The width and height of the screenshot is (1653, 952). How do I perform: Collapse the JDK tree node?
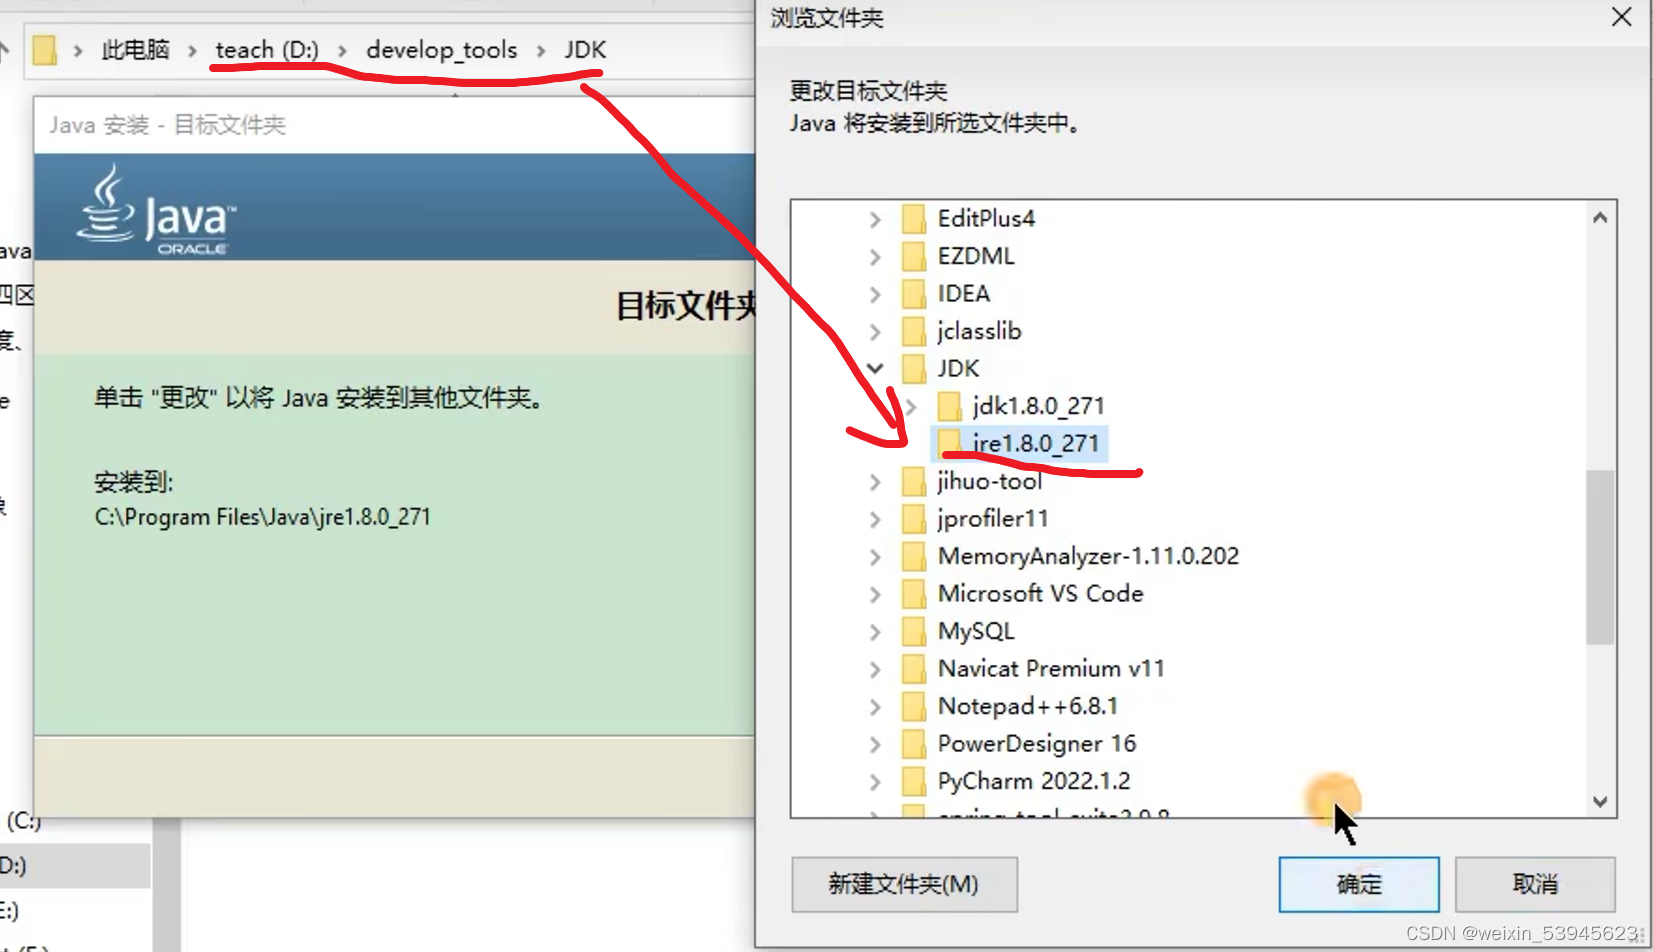coord(874,368)
